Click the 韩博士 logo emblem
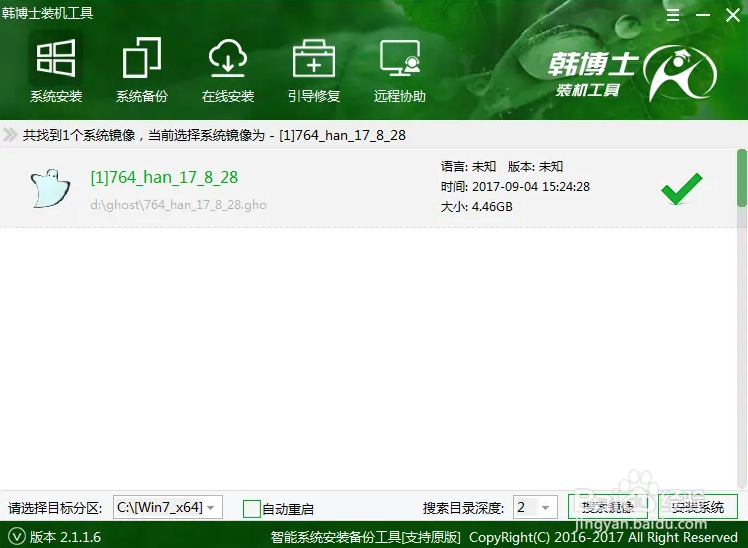 point(679,72)
